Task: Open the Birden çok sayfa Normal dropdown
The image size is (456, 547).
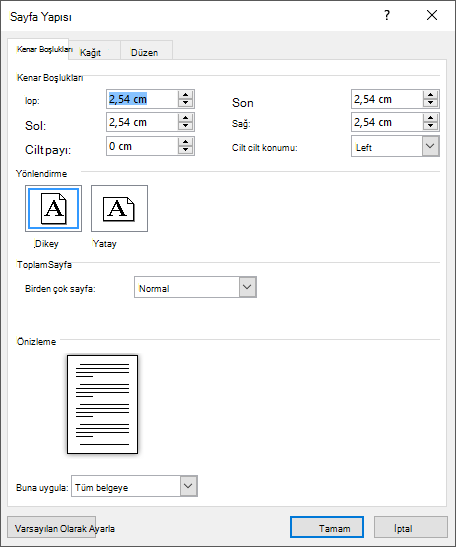Action: click(247, 287)
